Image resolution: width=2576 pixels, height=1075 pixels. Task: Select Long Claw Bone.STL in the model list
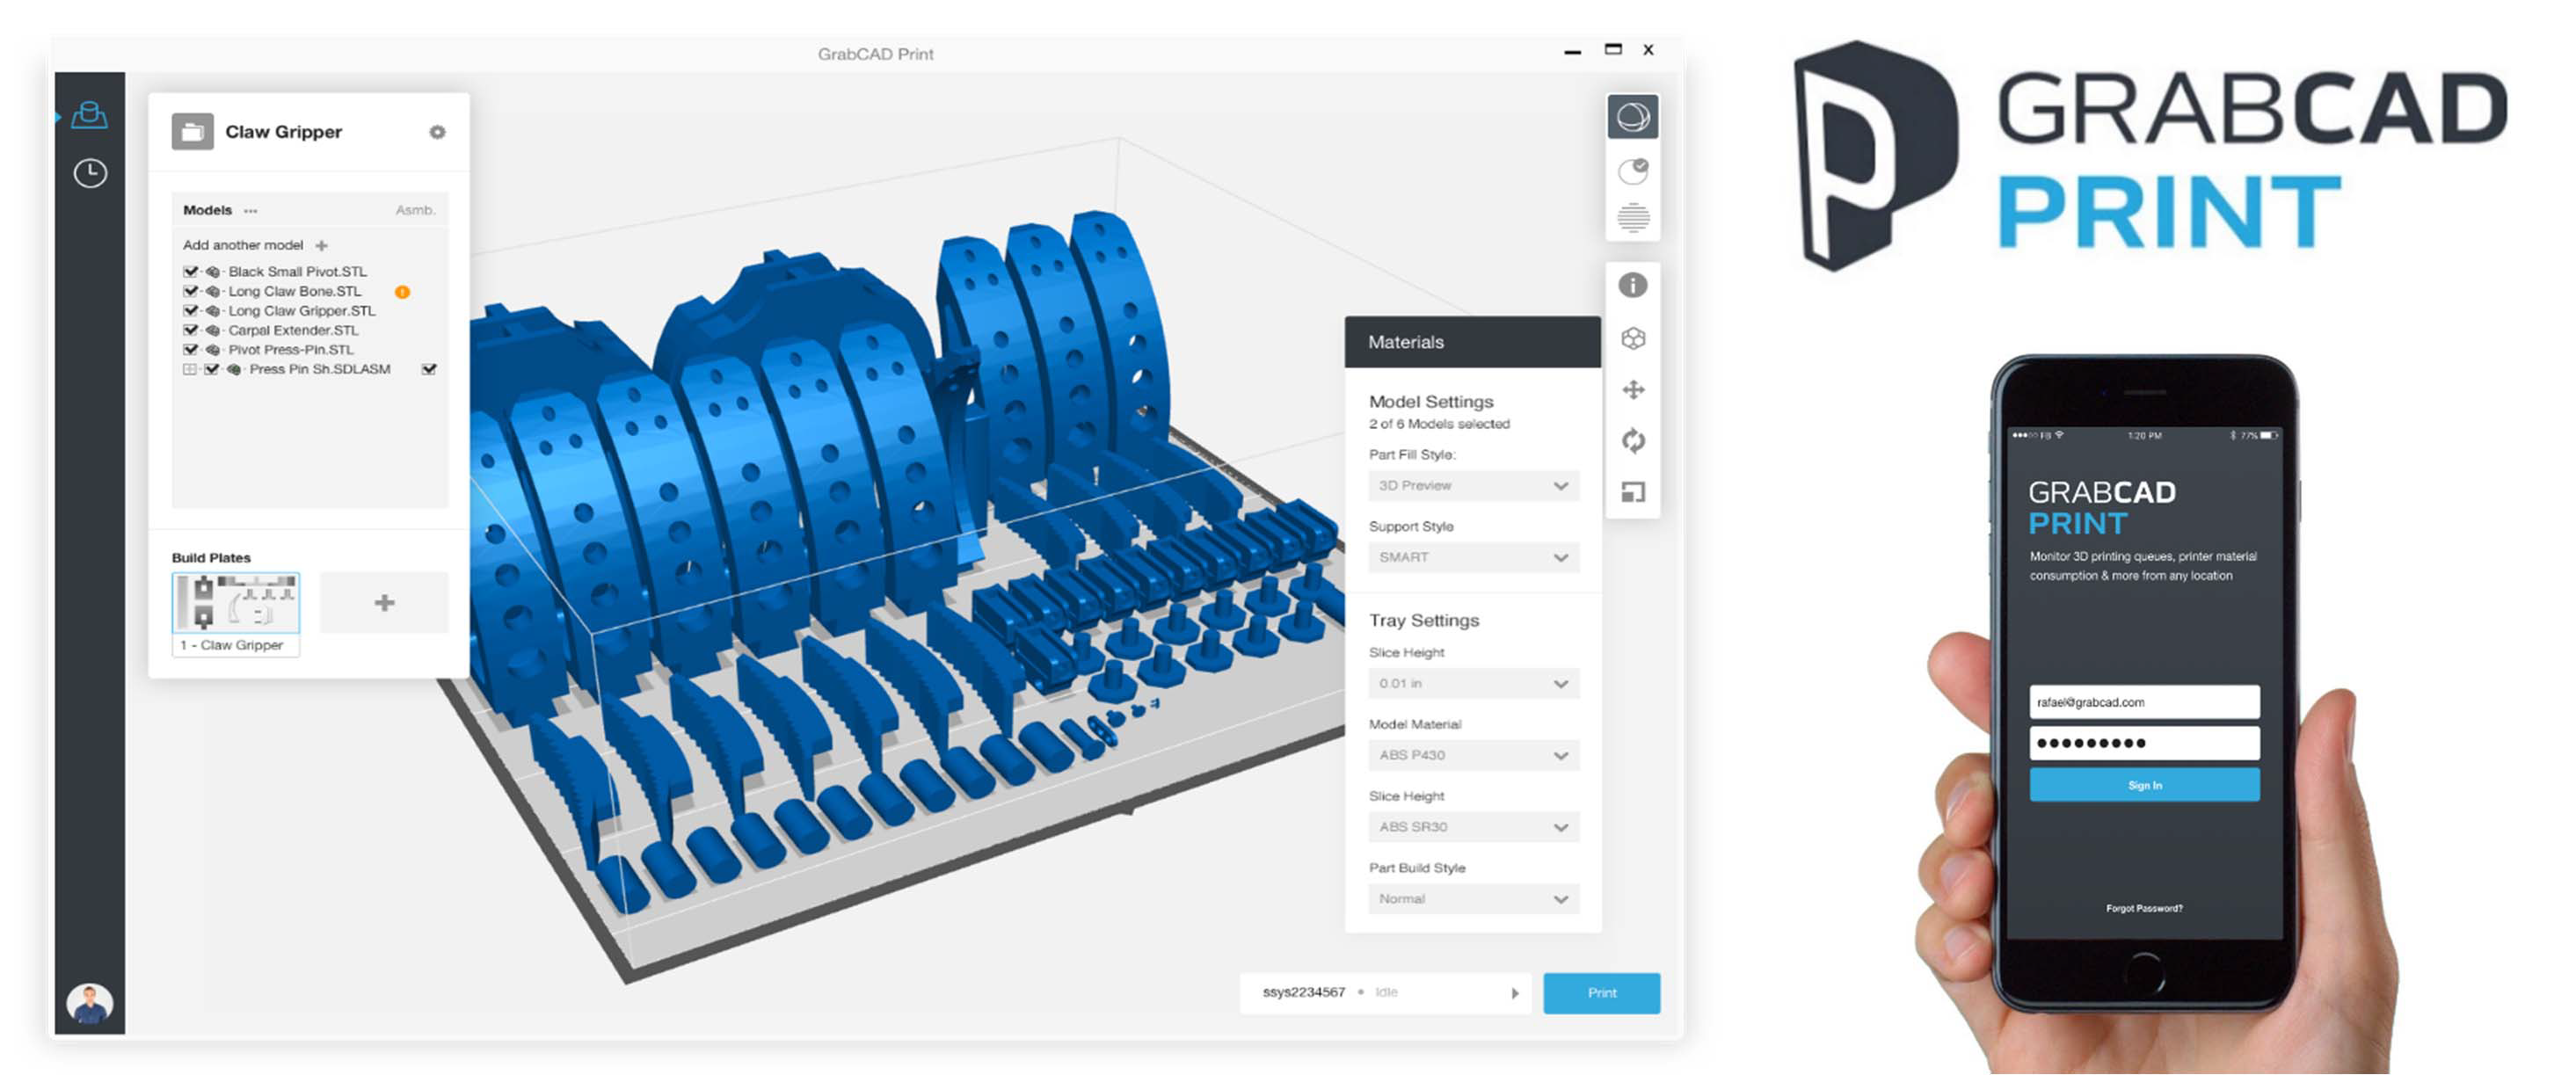click(x=295, y=291)
